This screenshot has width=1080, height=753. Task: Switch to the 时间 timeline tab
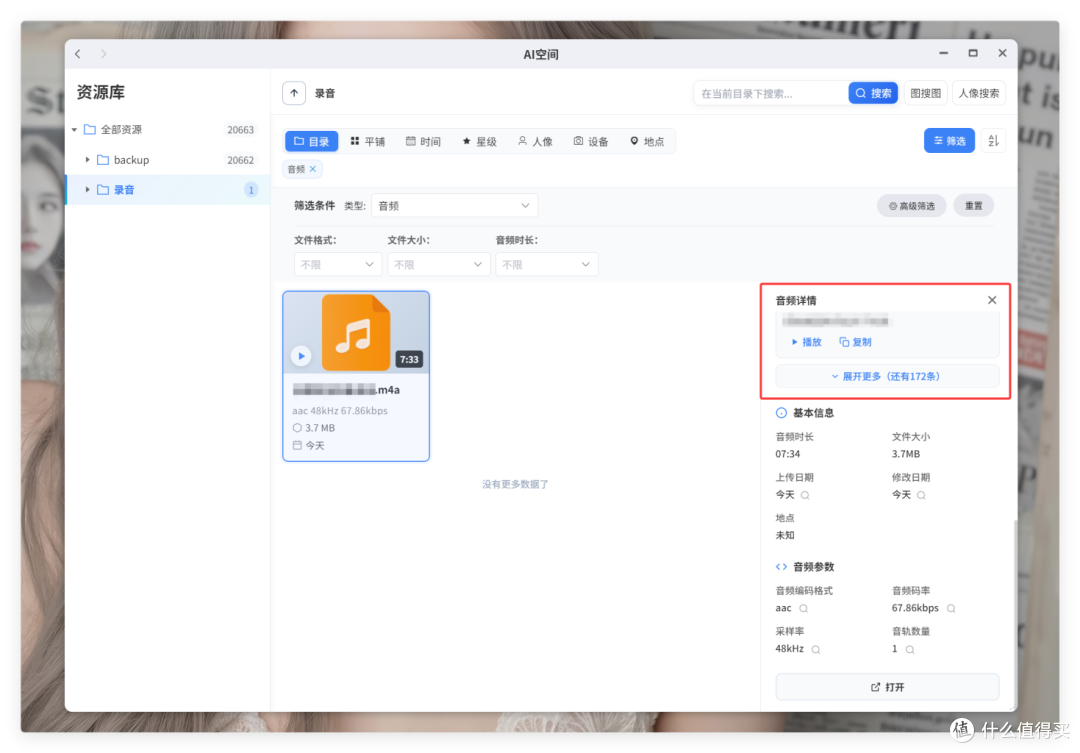pos(423,141)
